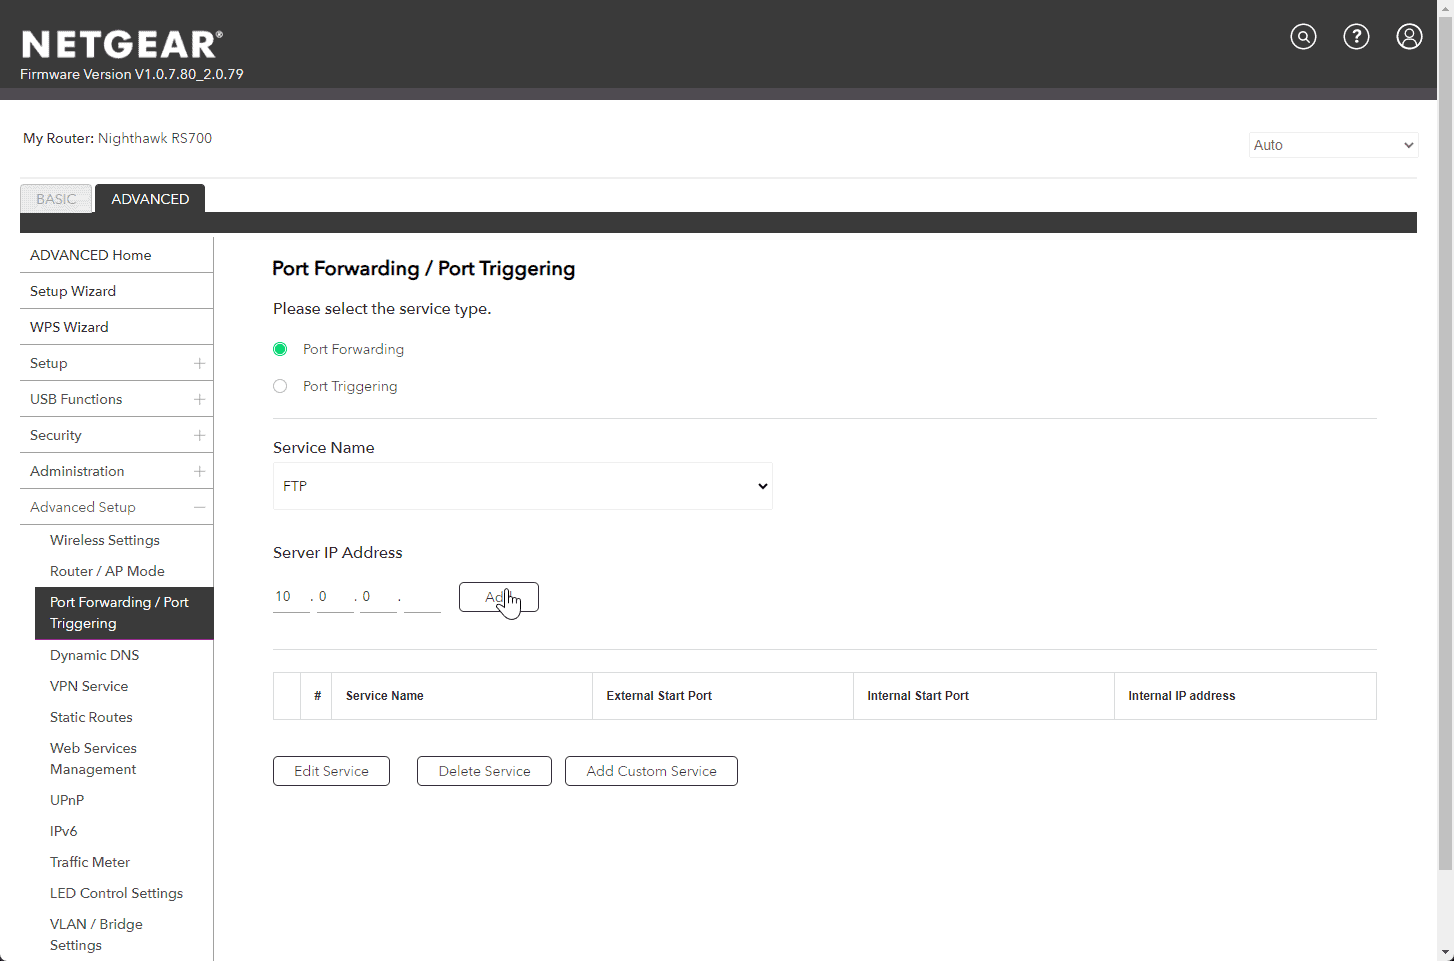
Task: Open the Service Name FTP dropdown
Action: 522,486
